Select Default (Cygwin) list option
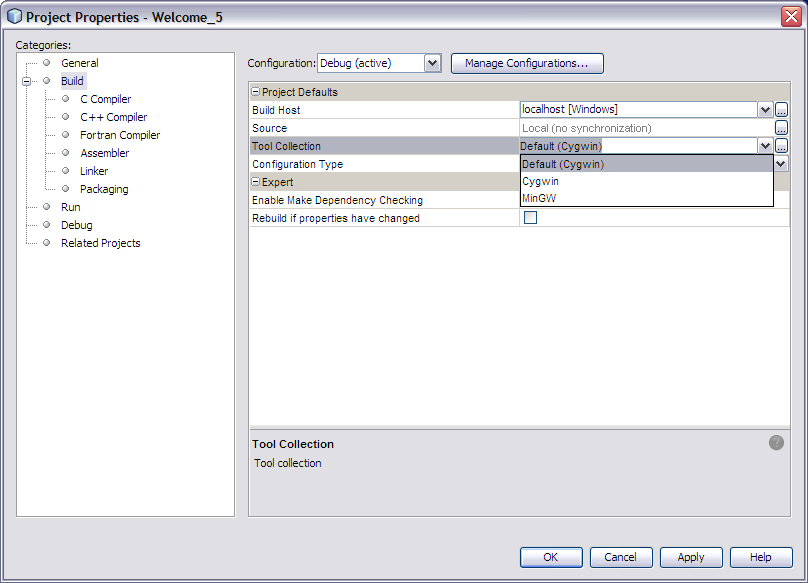The width and height of the screenshot is (808, 583). (562, 164)
